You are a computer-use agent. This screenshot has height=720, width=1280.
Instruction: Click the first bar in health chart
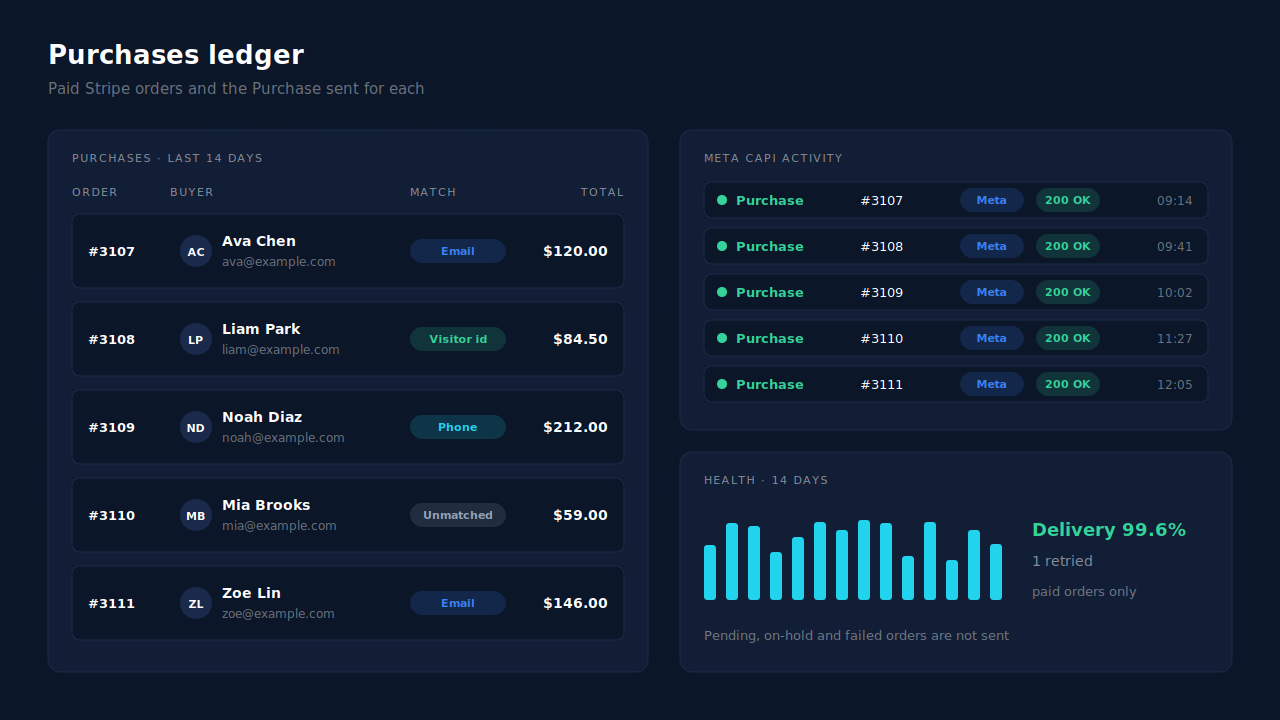coord(710,572)
